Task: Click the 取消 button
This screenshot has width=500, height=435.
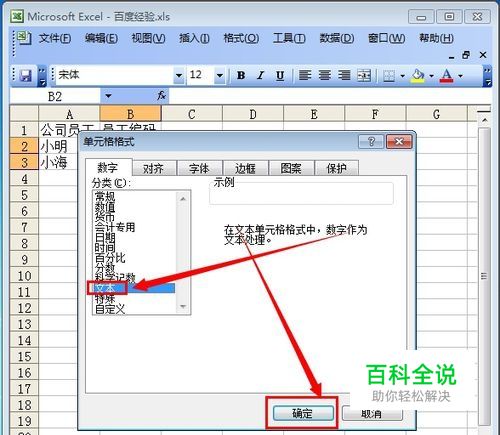Action: click(372, 414)
